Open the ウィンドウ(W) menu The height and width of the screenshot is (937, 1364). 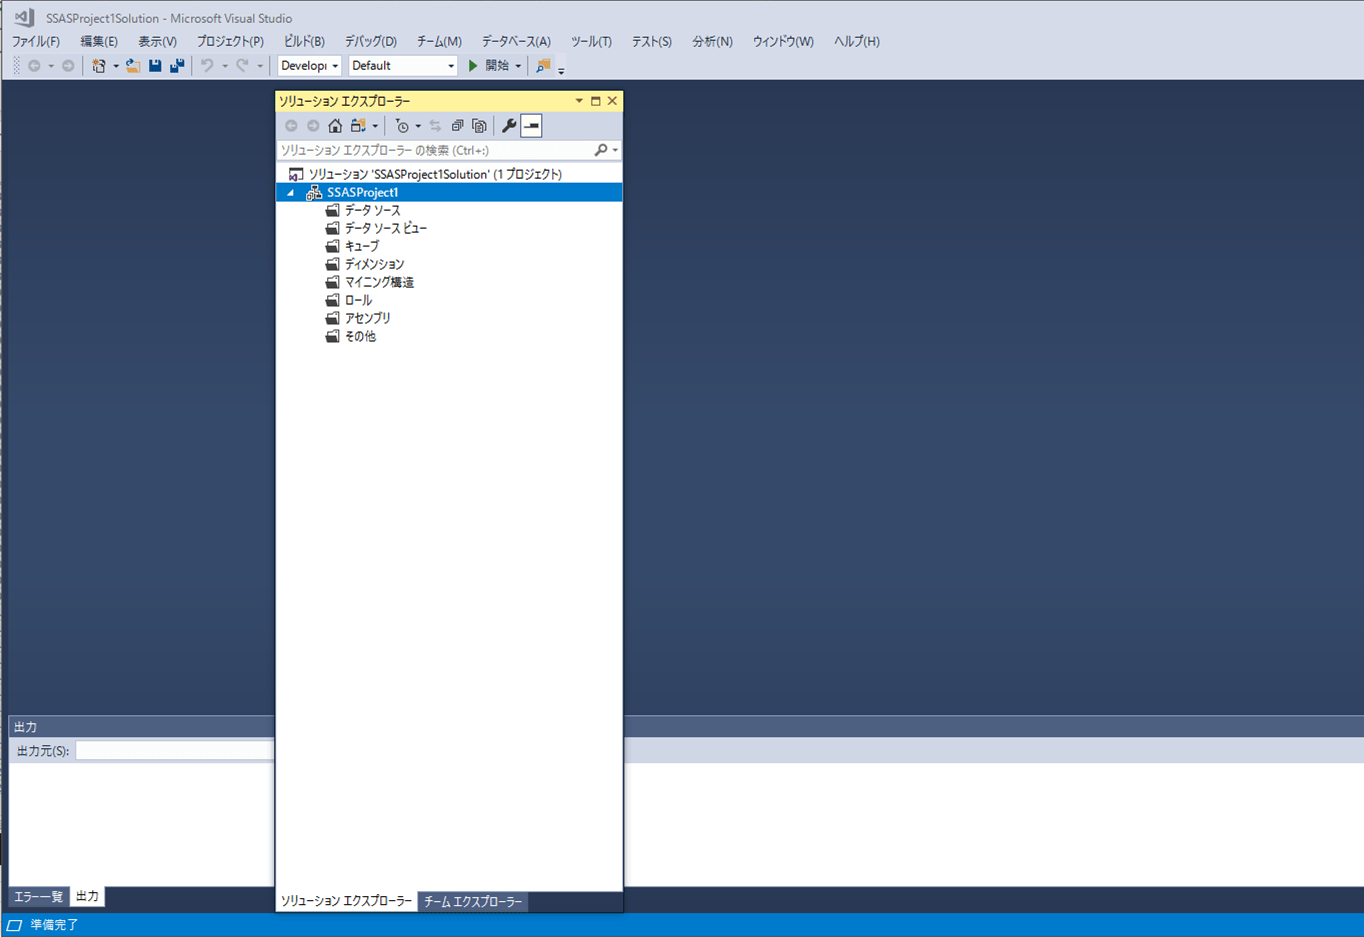[783, 41]
